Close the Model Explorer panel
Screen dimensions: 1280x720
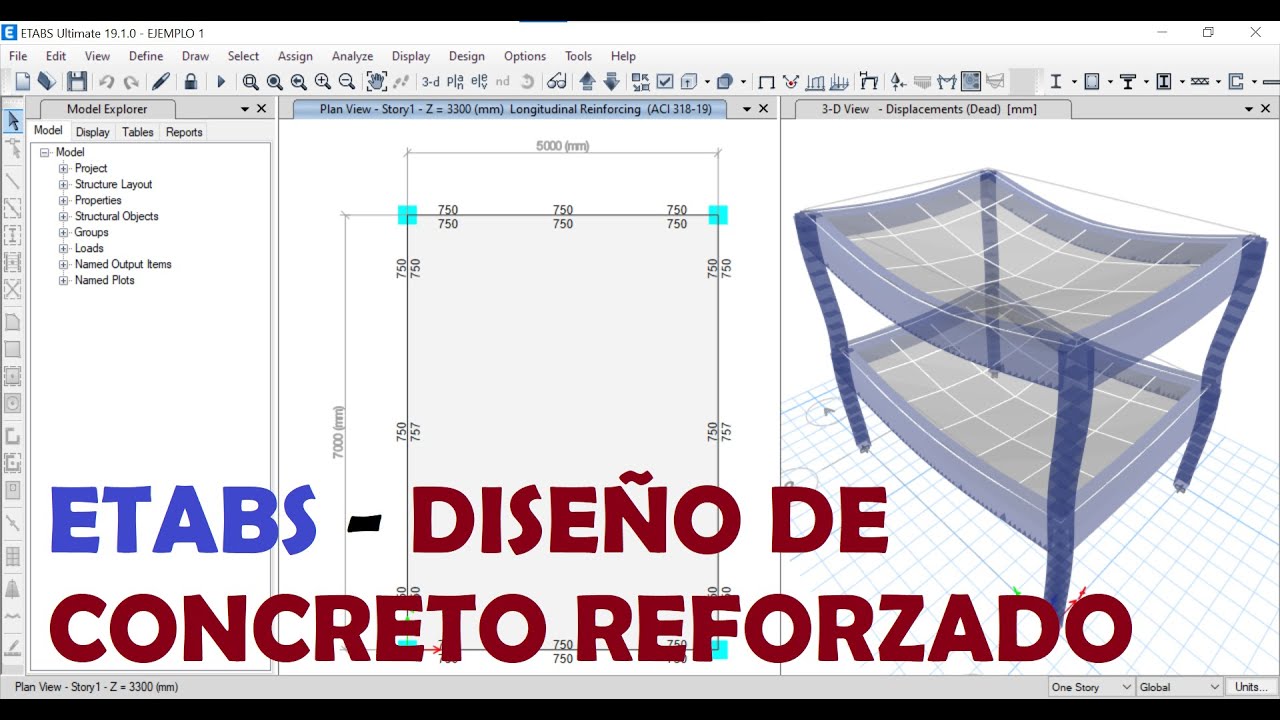coord(262,109)
